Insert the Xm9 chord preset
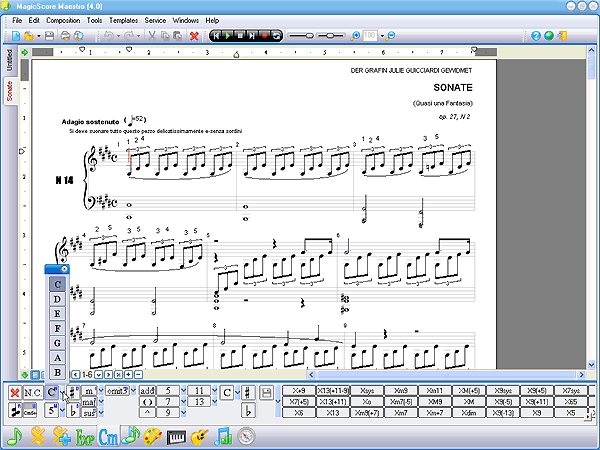Screen dimensions: 600x450 coord(401,391)
